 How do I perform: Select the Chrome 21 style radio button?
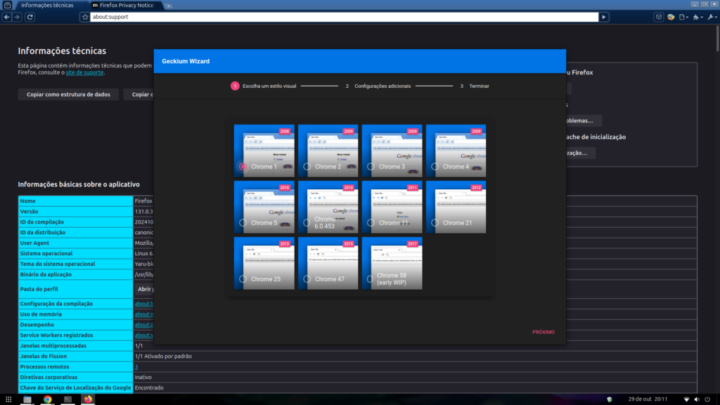click(434, 223)
